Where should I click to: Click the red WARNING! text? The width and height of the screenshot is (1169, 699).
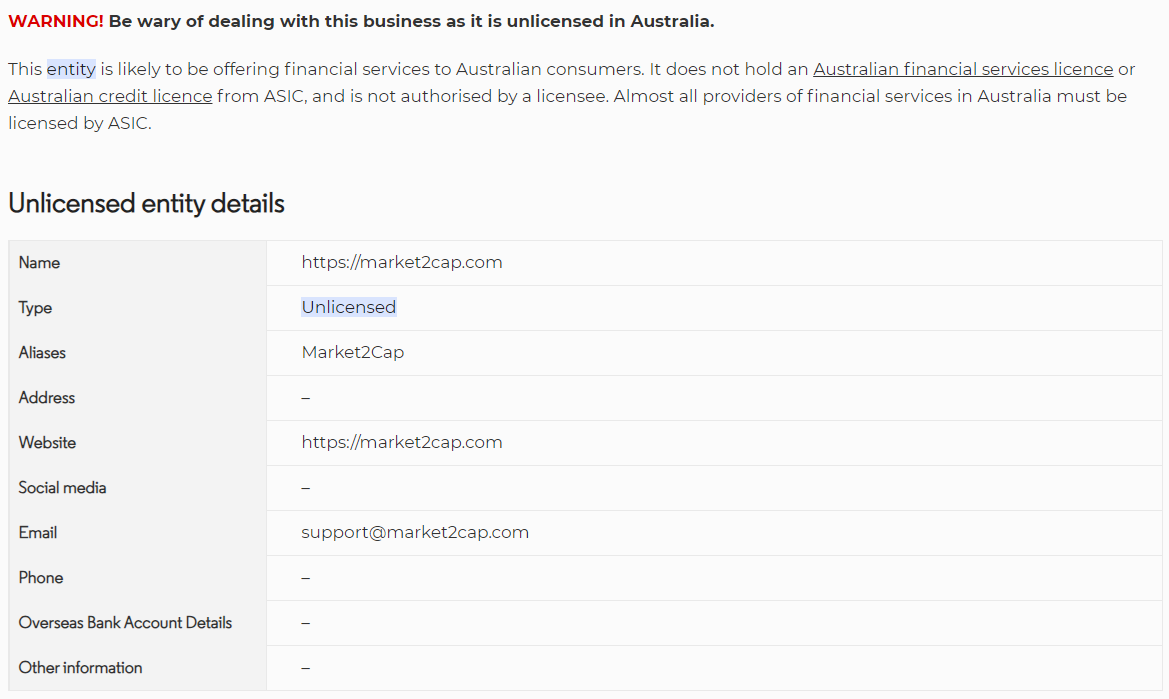(x=56, y=22)
